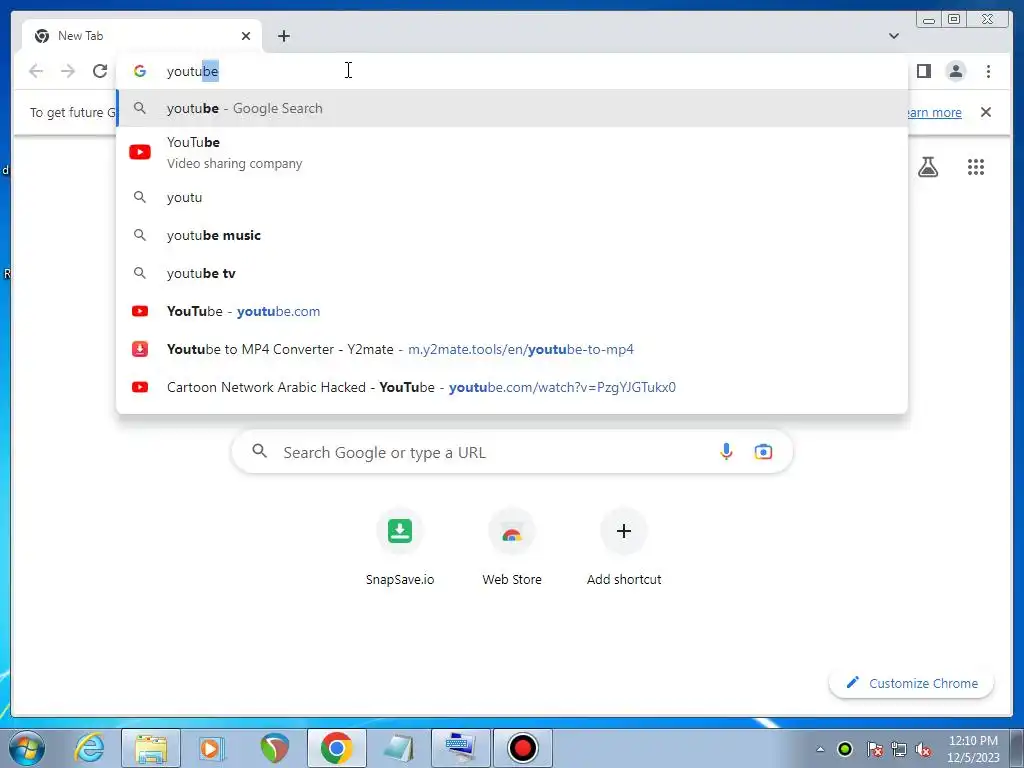Image resolution: width=1024 pixels, height=768 pixels.
Task: Open the SnapSave.io shortcut
Action: pos(400,547)
